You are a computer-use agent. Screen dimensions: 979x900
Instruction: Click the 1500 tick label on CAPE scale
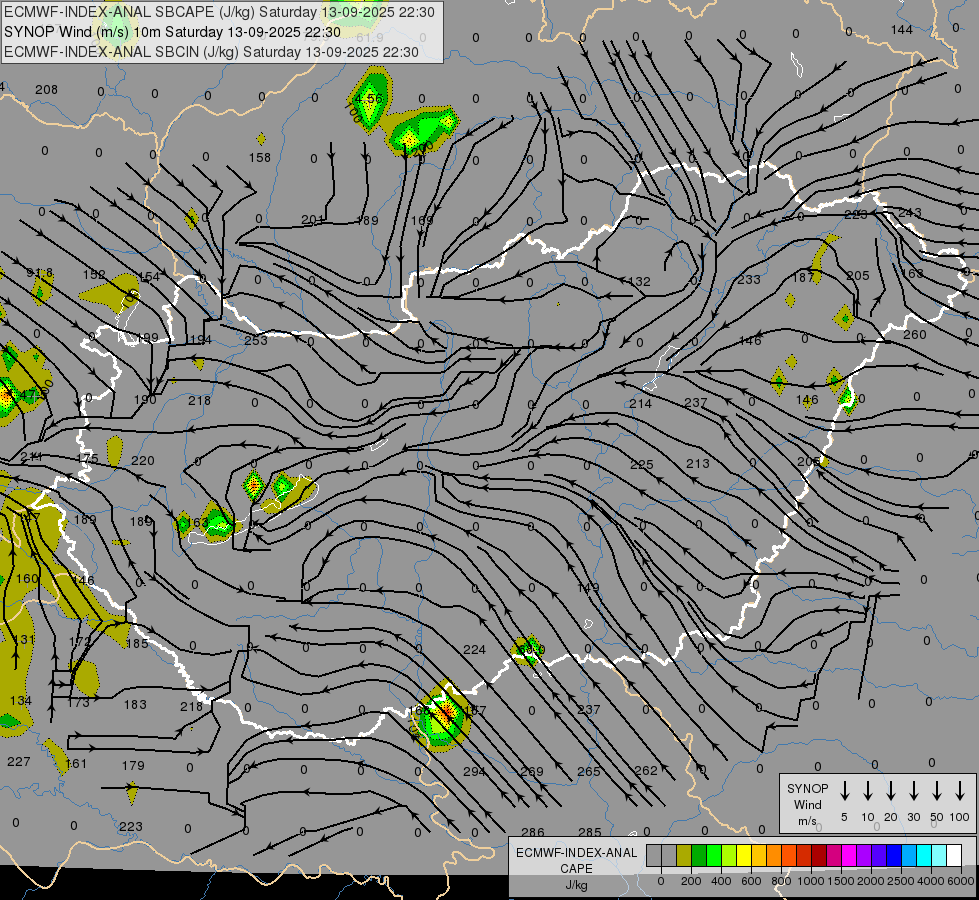(840, 881)
